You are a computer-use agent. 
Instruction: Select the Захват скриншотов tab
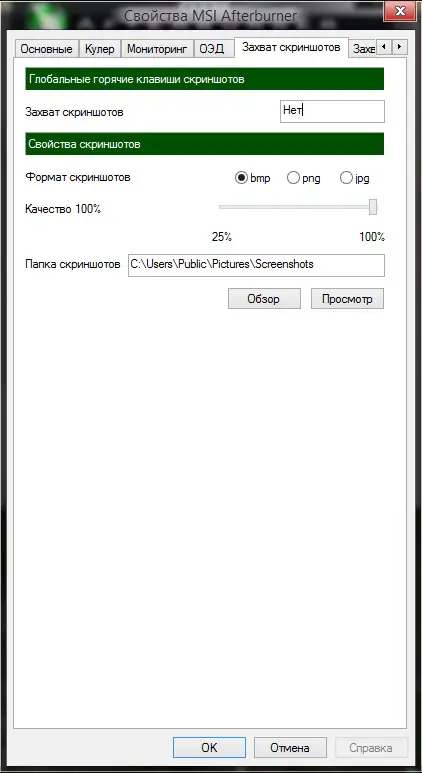click(x=291, y=48)
